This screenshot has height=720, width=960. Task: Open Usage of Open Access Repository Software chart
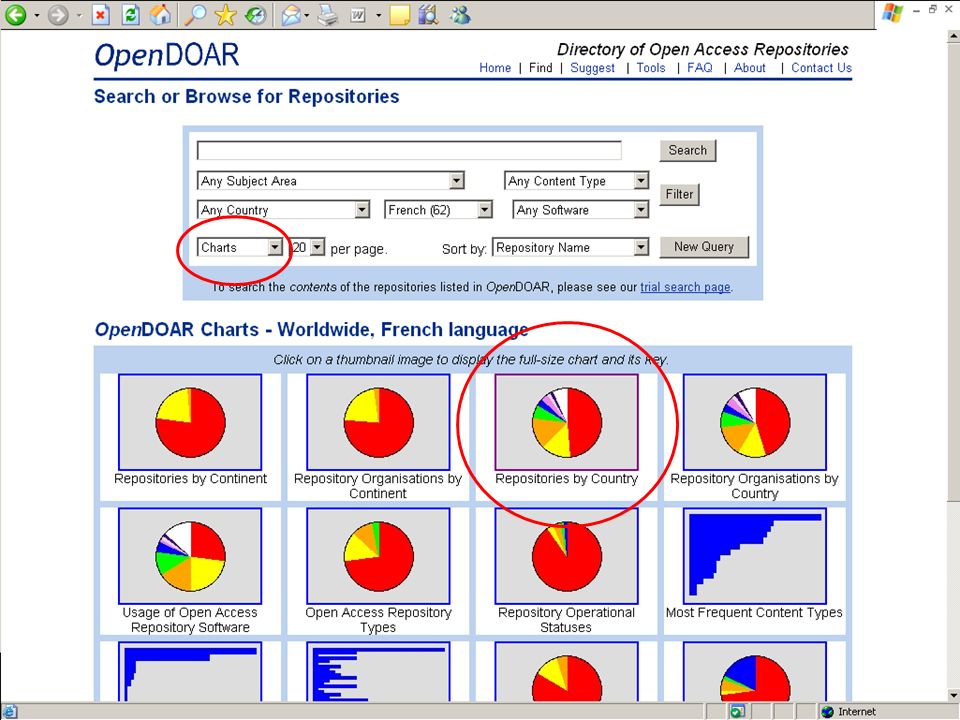pyautogui.click(x=190, y=556)
